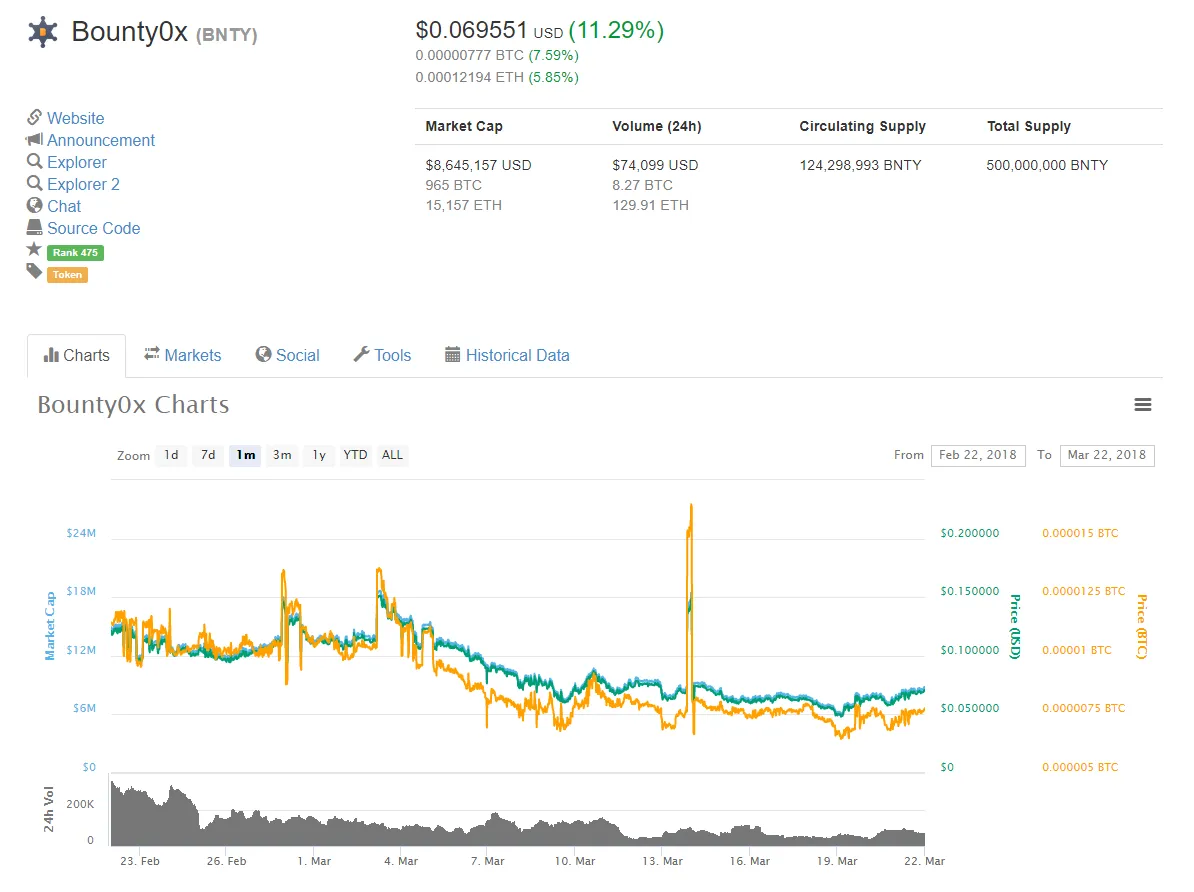
Task: Click the tag icon beside Token
Action: point(34,271)
